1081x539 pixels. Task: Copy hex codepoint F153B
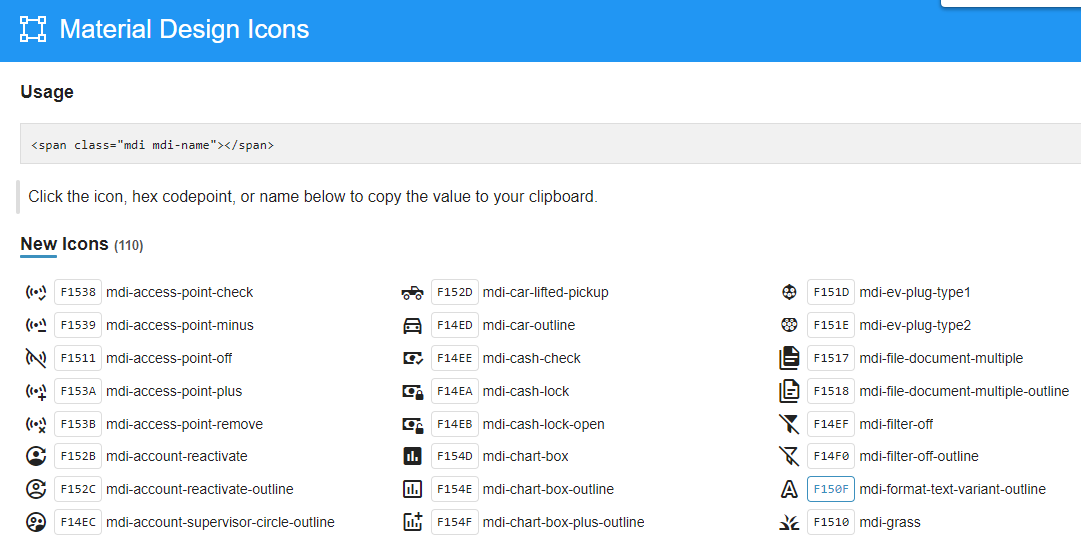pos(78,424)
